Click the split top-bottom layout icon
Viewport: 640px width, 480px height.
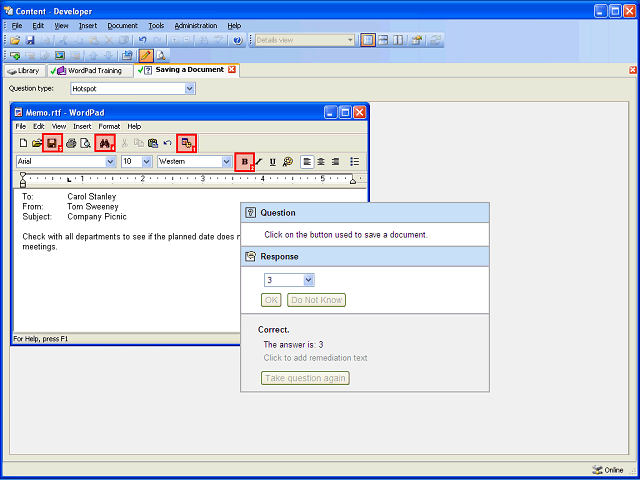pos(383,40)
